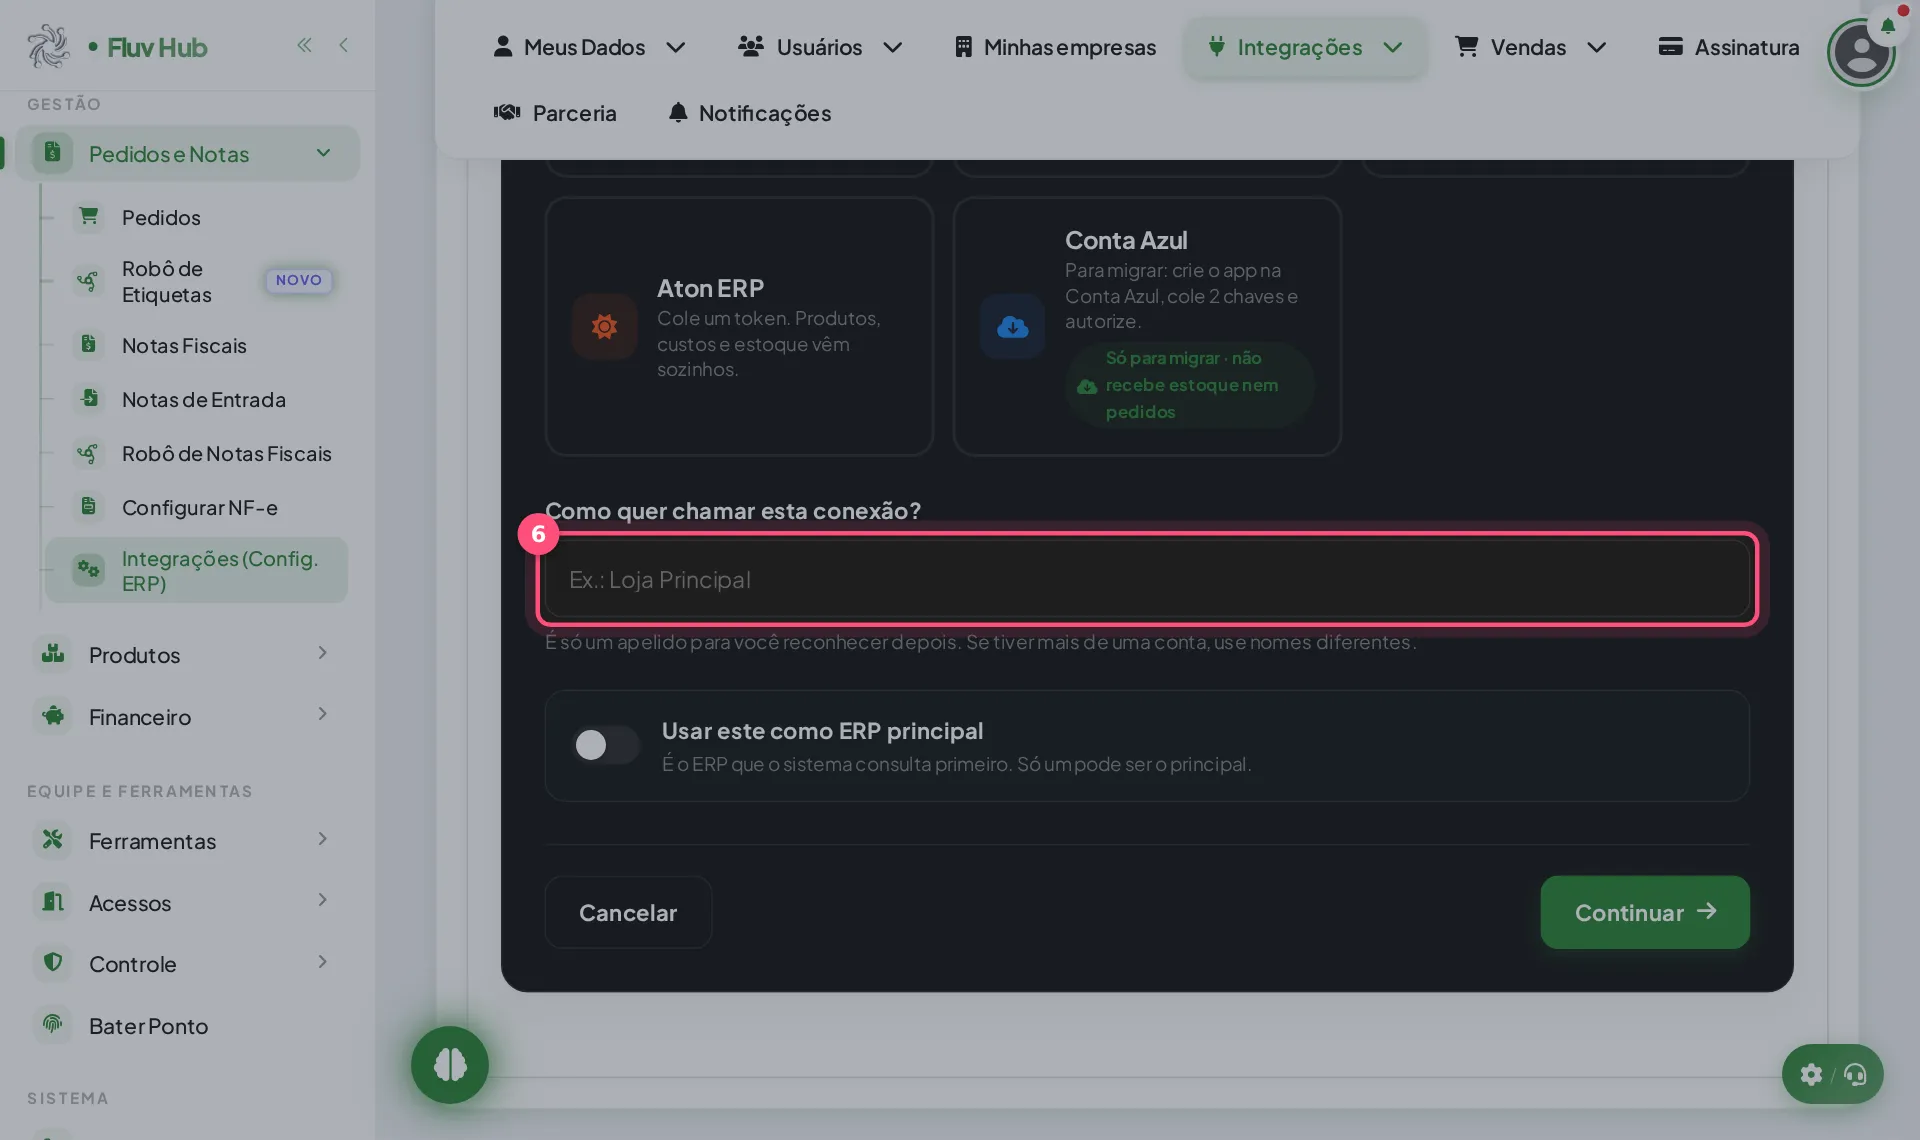The image size is (1920, 1140).
Task: Open Vendas dropdown menu
Action: 1530,47
